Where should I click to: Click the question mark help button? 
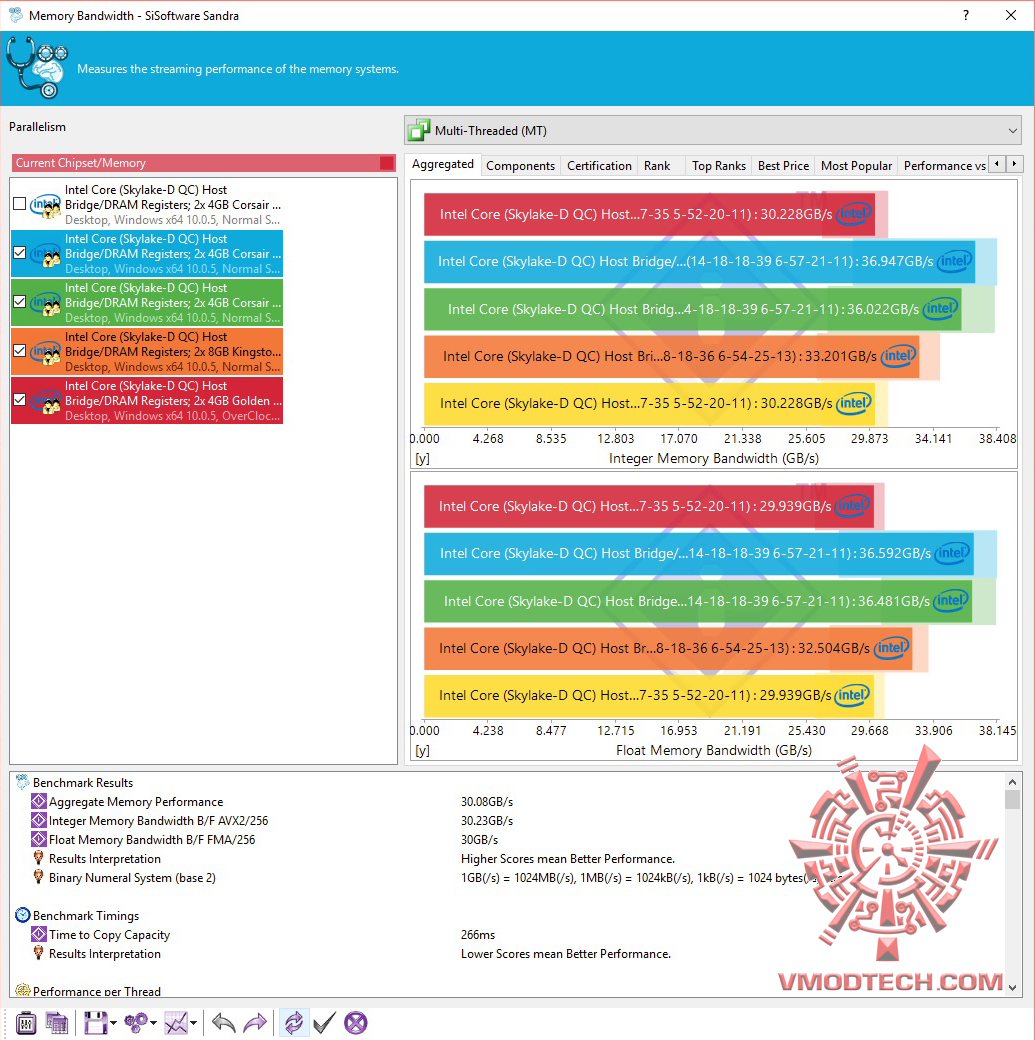tap(966, 15)
